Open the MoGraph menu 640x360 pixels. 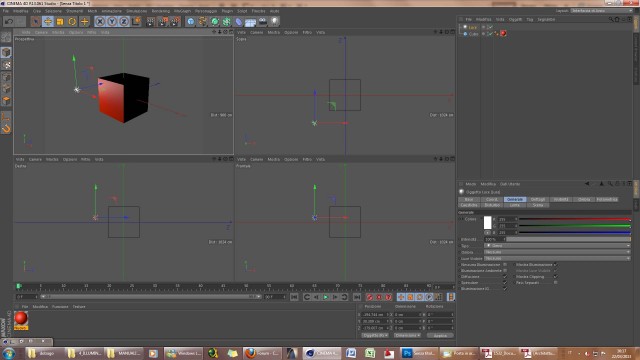click(x=182, y=11)
